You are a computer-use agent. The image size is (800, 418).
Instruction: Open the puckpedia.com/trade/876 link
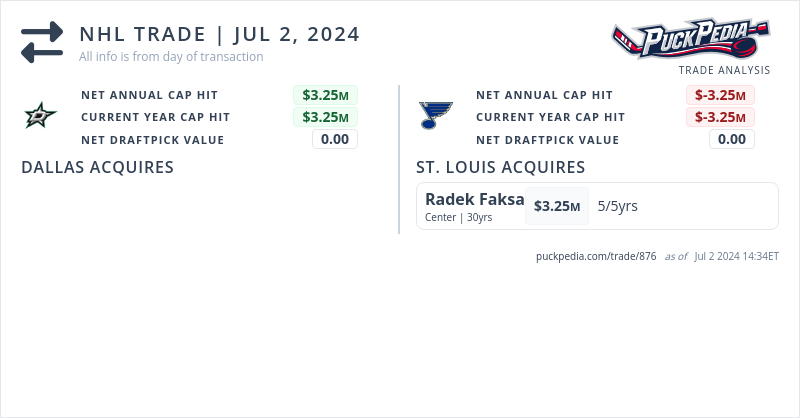coord(596,256)
